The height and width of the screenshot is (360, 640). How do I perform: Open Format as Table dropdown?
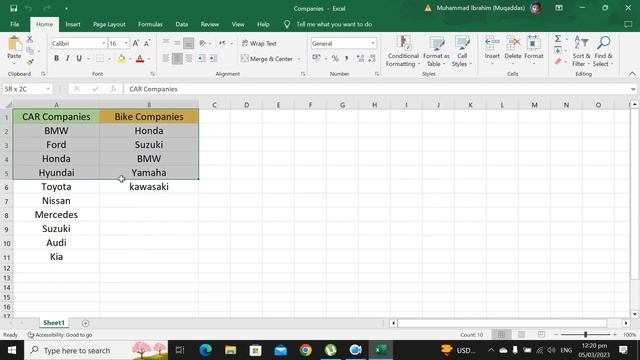(x=436, y=51)
